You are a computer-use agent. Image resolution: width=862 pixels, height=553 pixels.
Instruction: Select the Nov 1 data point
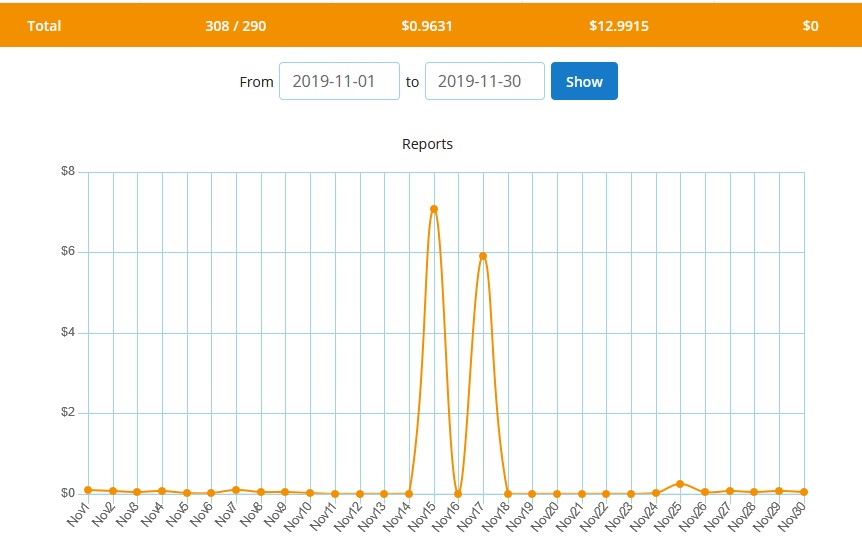88,490
